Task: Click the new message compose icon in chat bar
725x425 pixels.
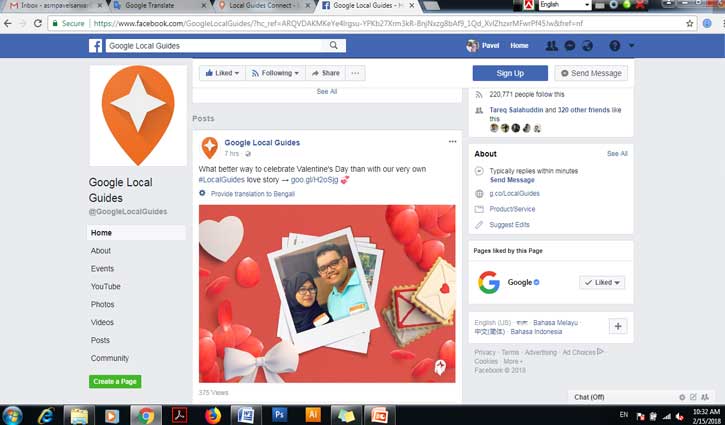Action: click(693, 397)
